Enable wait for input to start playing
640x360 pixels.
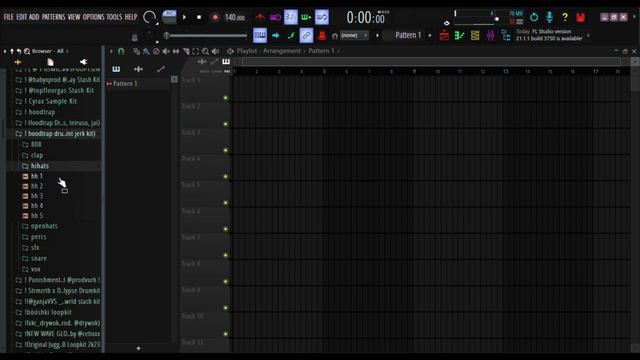coord(276,17)
